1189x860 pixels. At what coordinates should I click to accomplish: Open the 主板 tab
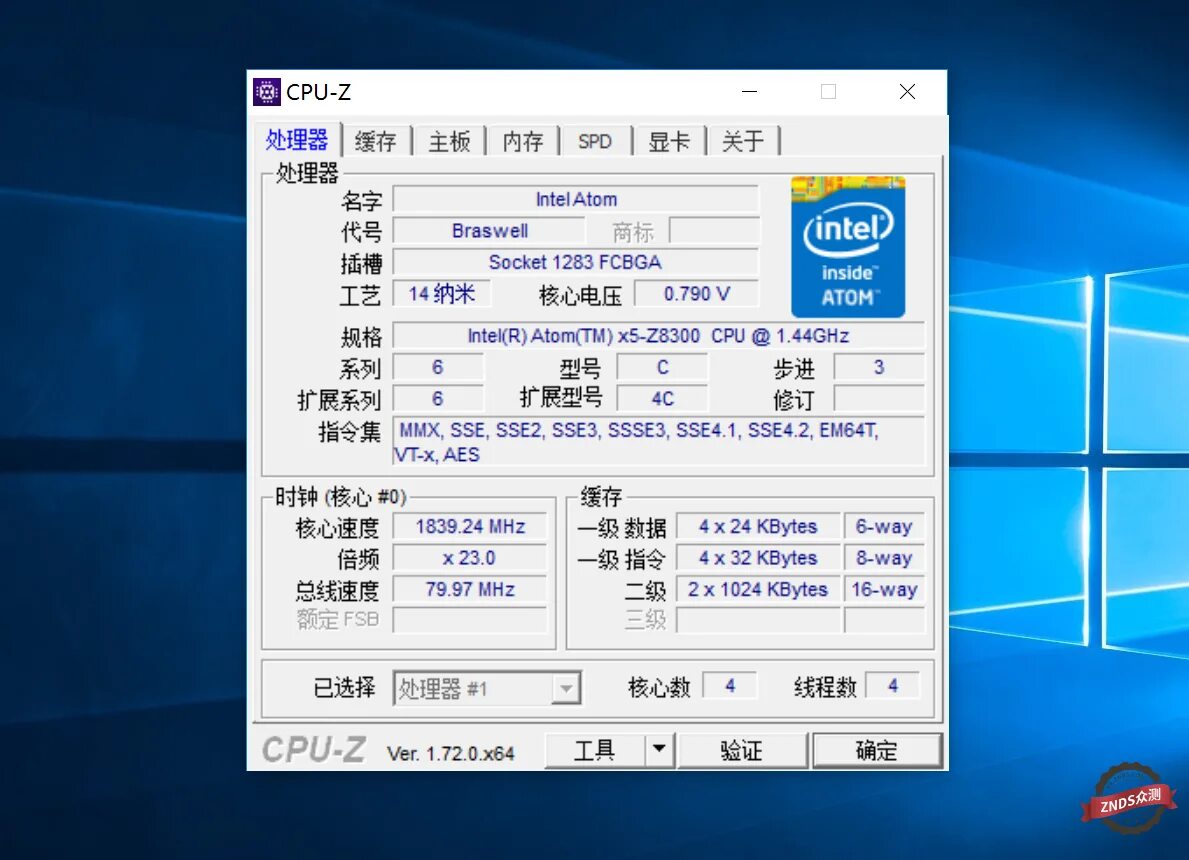coord(449,141)
